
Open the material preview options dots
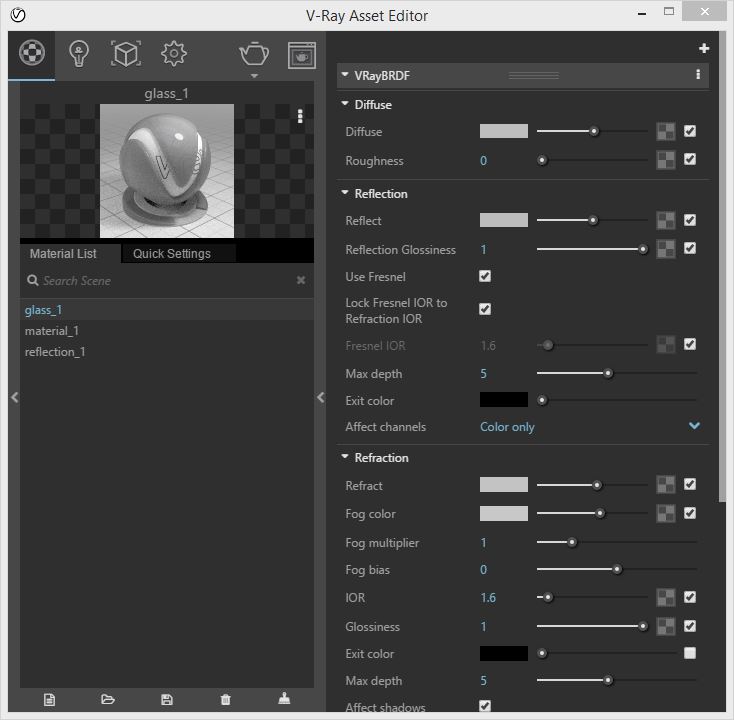300,116
